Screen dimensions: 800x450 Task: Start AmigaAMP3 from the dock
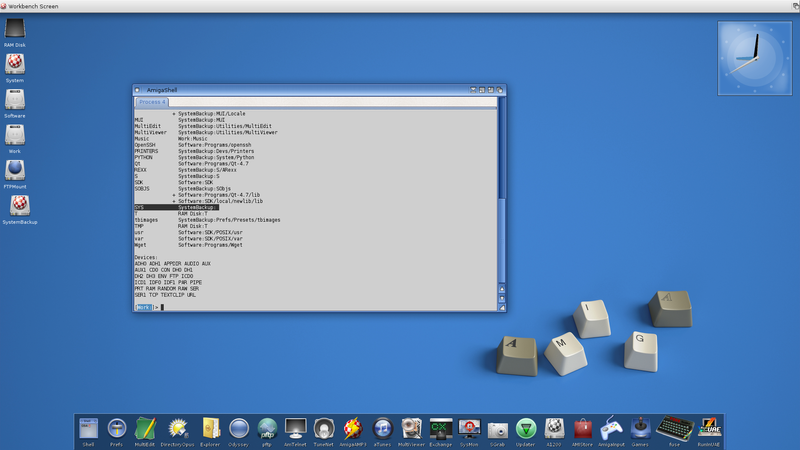coord(352,428)
